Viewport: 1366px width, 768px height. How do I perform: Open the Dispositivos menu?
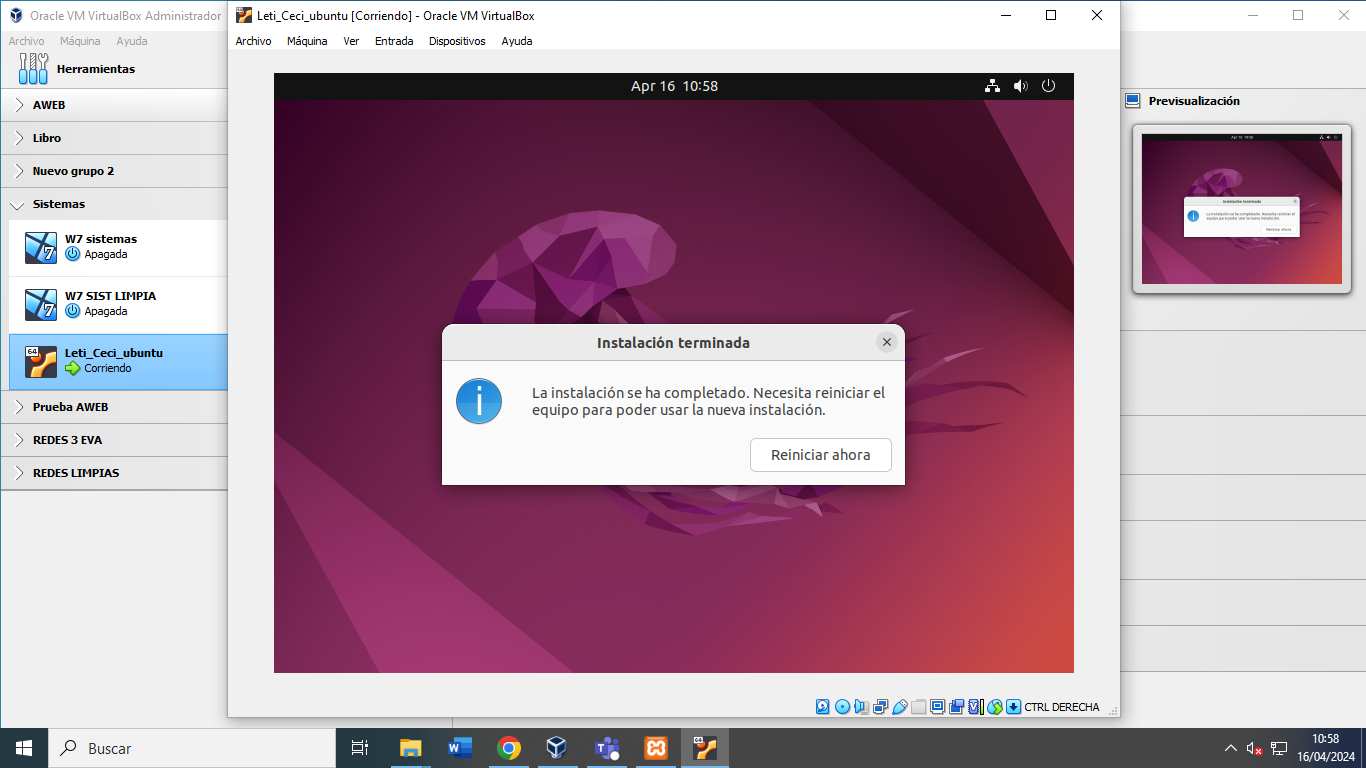457,41
